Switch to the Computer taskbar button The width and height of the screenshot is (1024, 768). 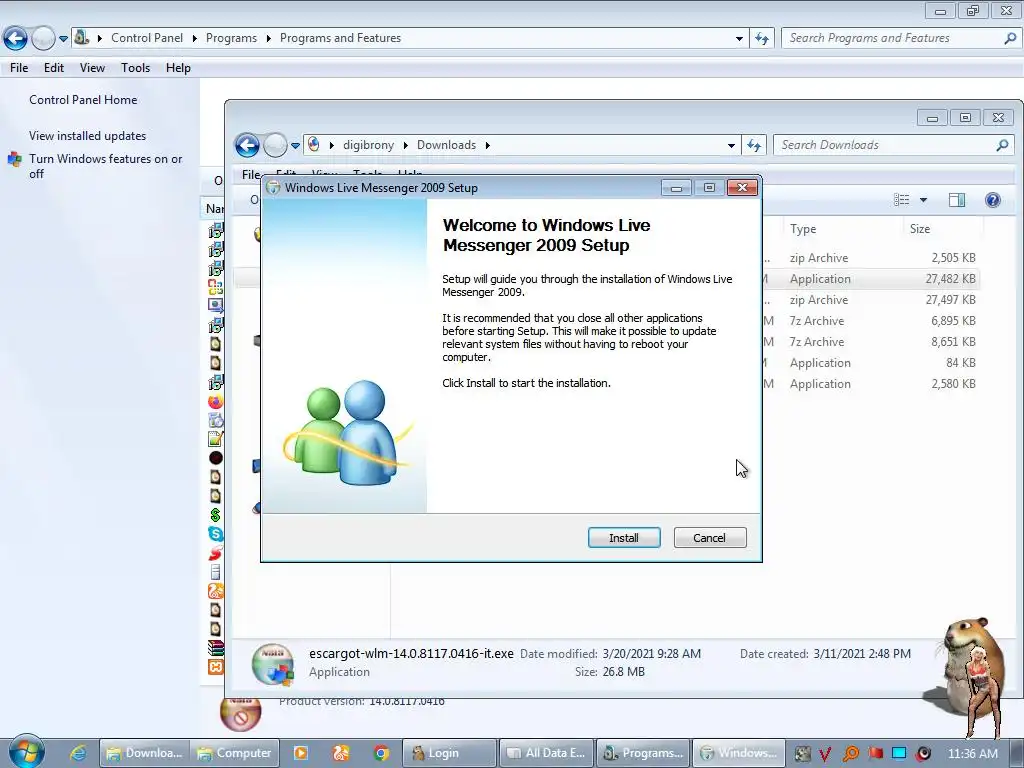[235, 753]
